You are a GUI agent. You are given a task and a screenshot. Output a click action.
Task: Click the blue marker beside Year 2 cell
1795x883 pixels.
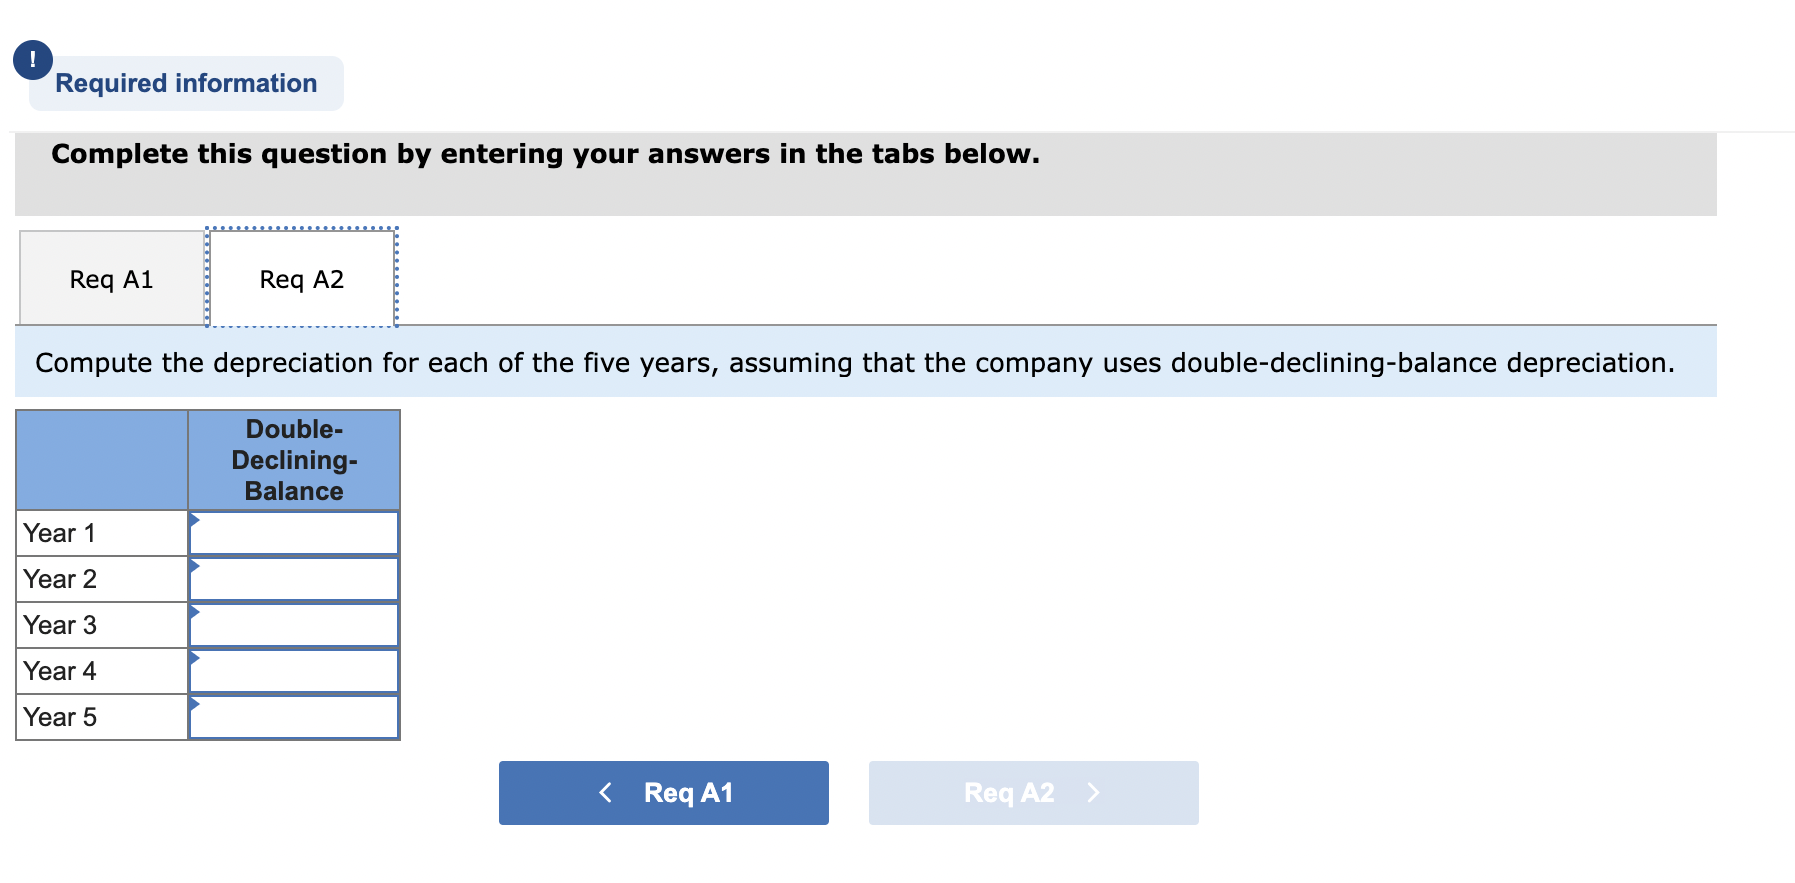(x=193, y=566)
